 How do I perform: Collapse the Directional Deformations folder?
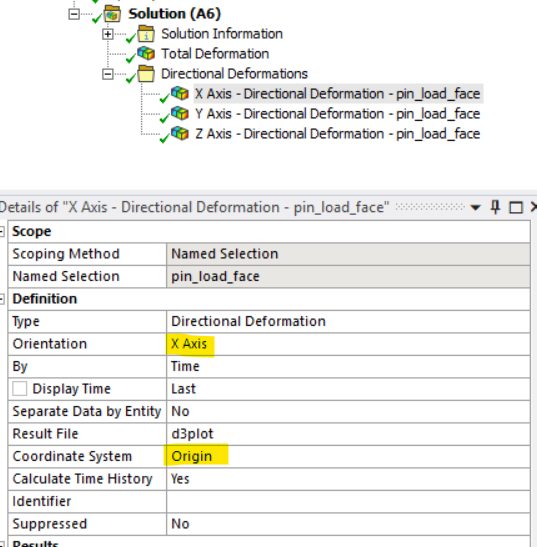click(x=107, y=74)
